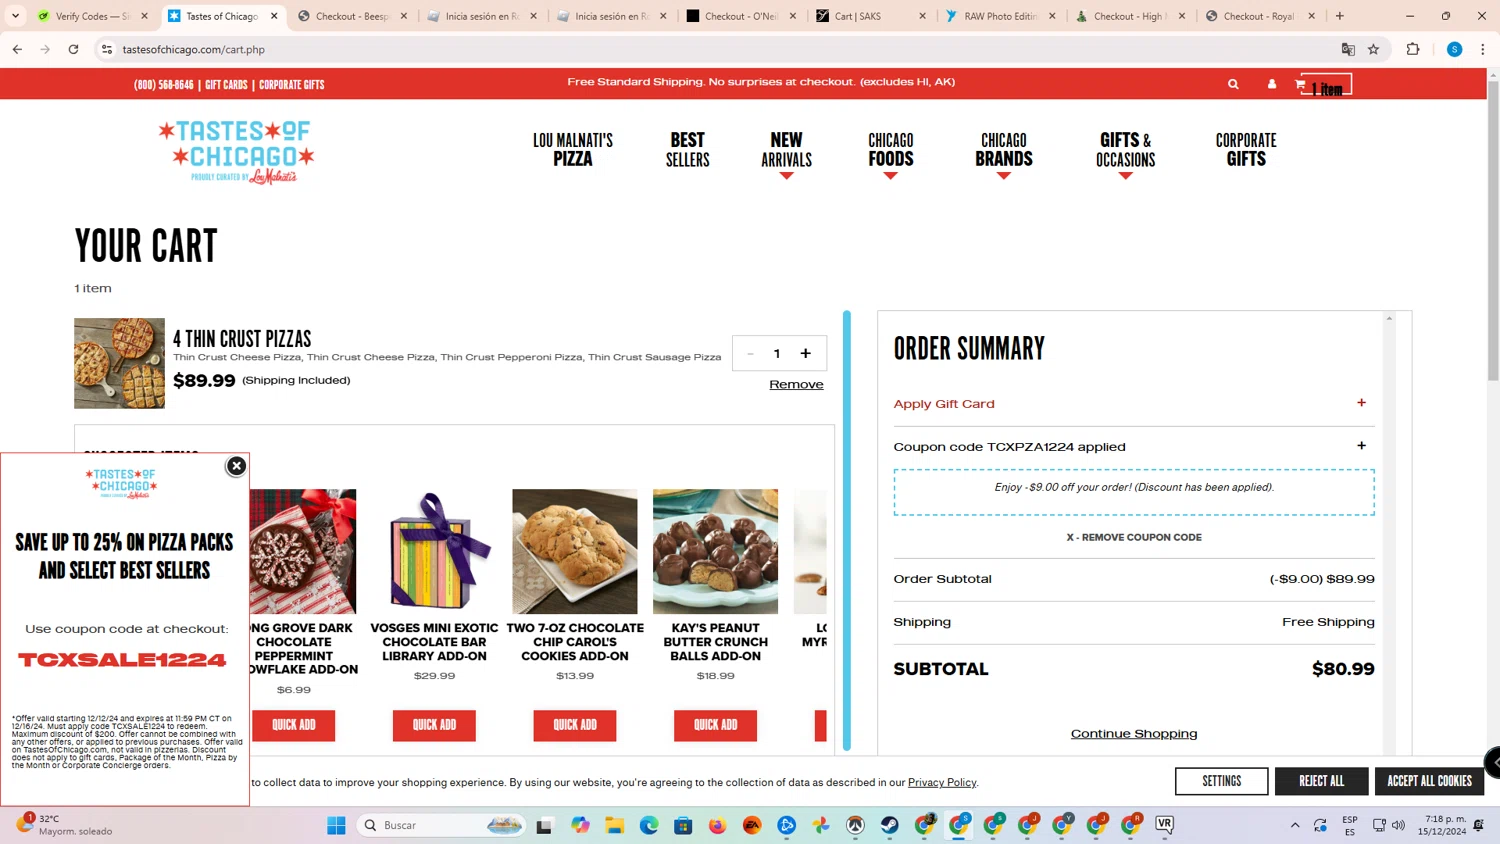This screenshot has height=844, width=1500.
Task: Open a new browser tab
Action: click(x=1340, y=16)
